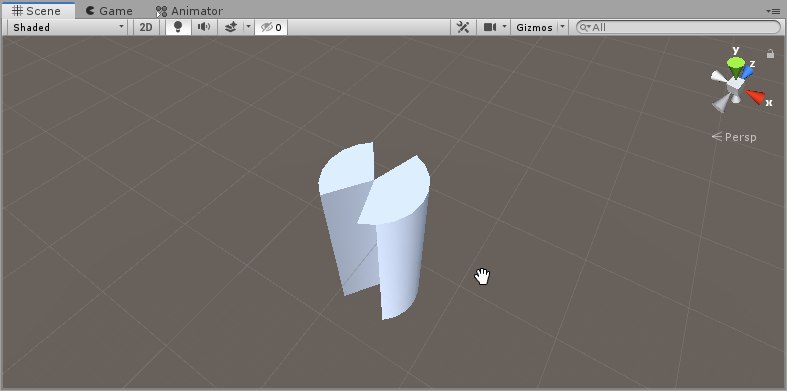Expand the Gizmos dropdown arrow
The width and height of the screenshot is (787, 391).
pyautogui.click(x=562, y=27)
